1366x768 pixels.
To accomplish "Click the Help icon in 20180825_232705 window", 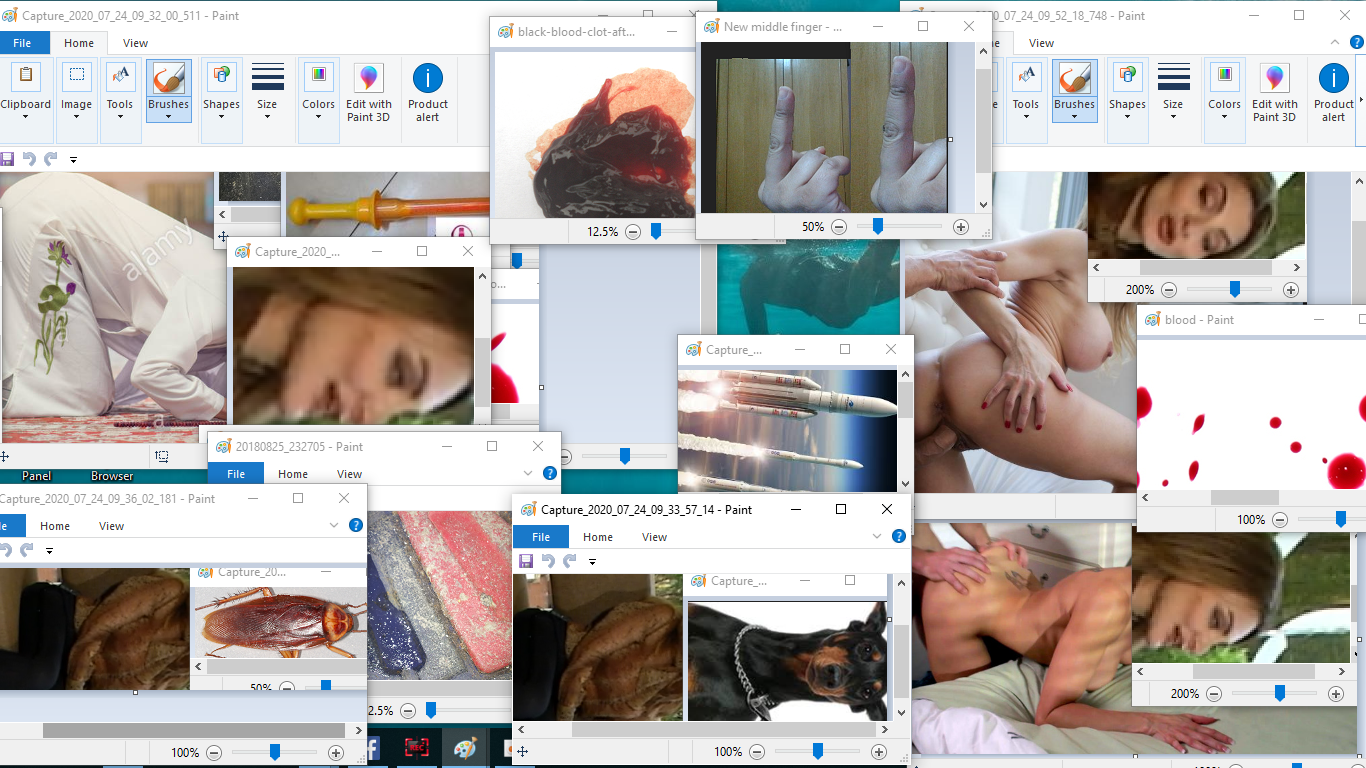I will tap(549, 474).
